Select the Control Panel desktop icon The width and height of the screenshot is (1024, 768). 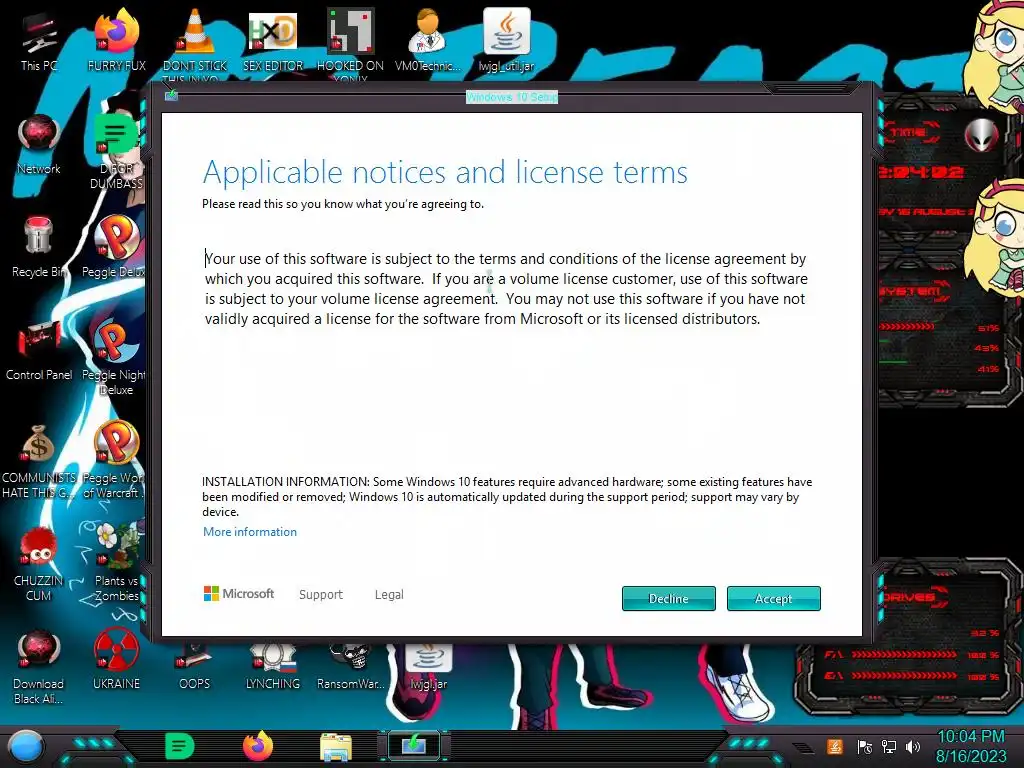(x=39, y=351)
